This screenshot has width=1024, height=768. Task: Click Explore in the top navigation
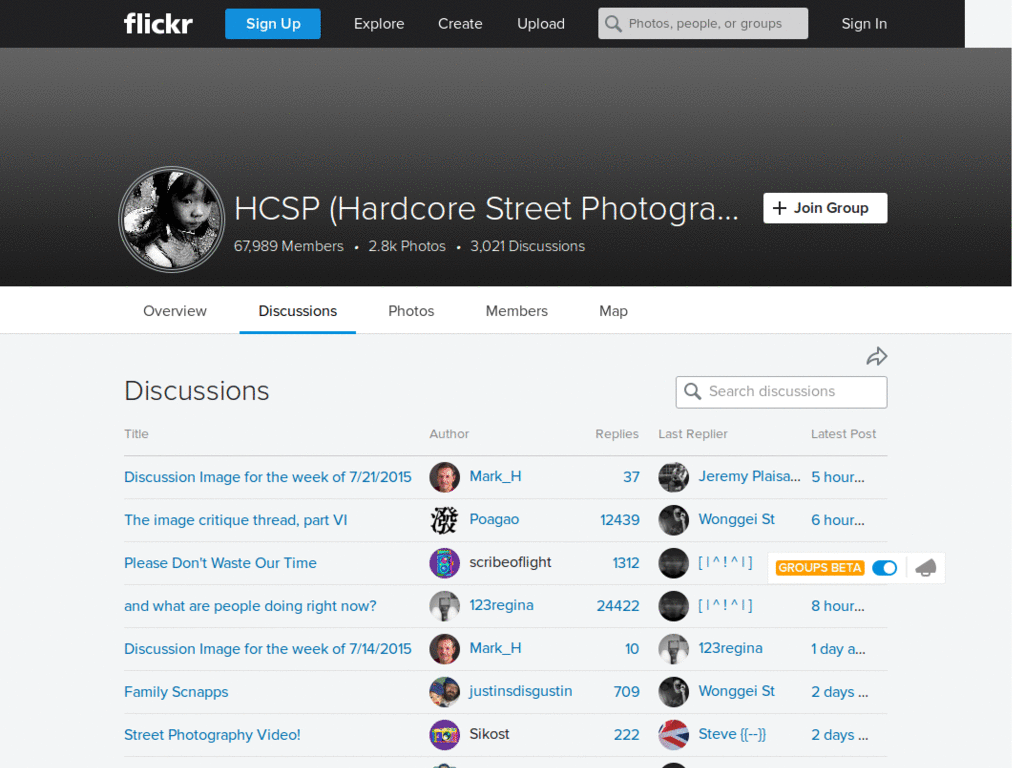[x=378, y=23]
